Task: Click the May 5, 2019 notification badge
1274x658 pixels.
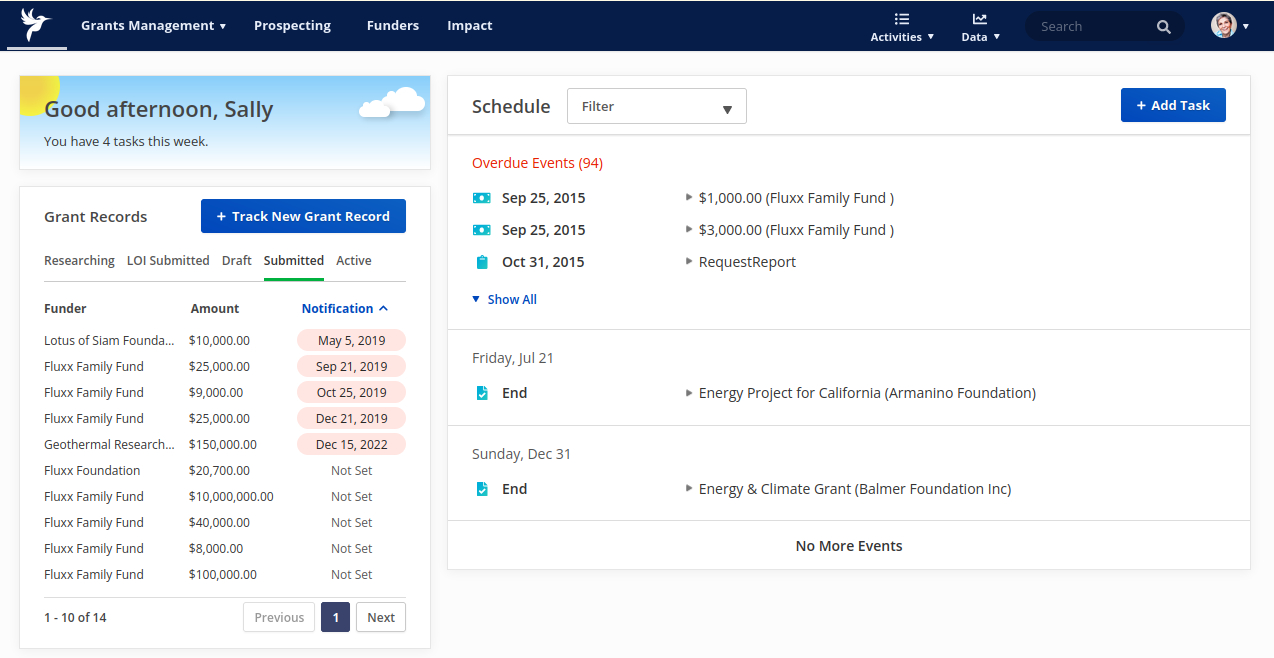Action: click(x=351, y=340)
